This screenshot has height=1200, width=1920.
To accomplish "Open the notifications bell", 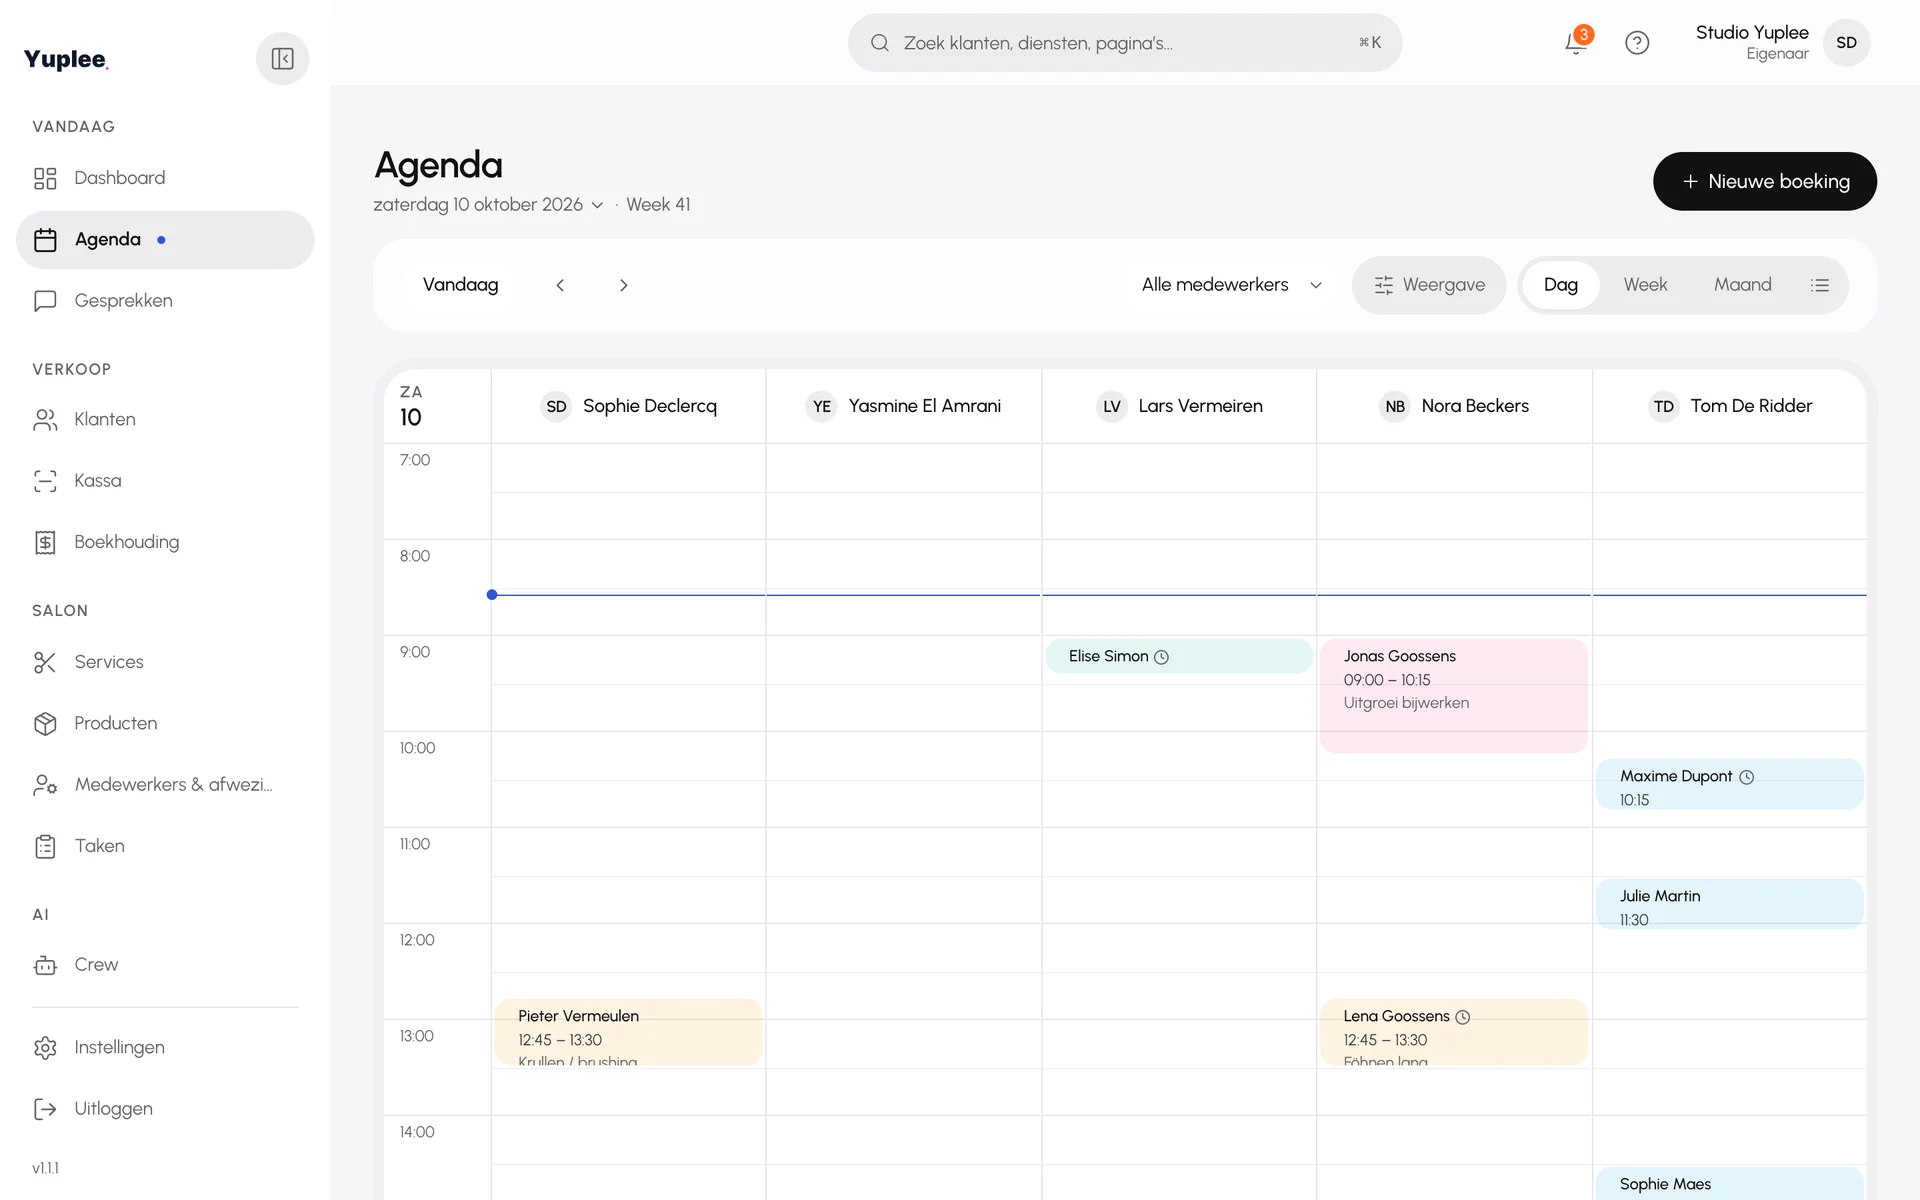I will click(x=1577, y=42).
